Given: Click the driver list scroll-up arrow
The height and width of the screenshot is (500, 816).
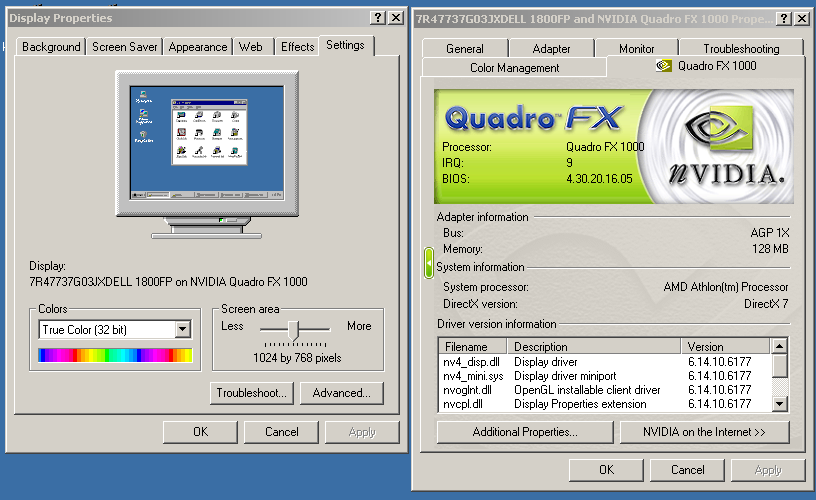Looking at the screenshot, I should (779, 346).
